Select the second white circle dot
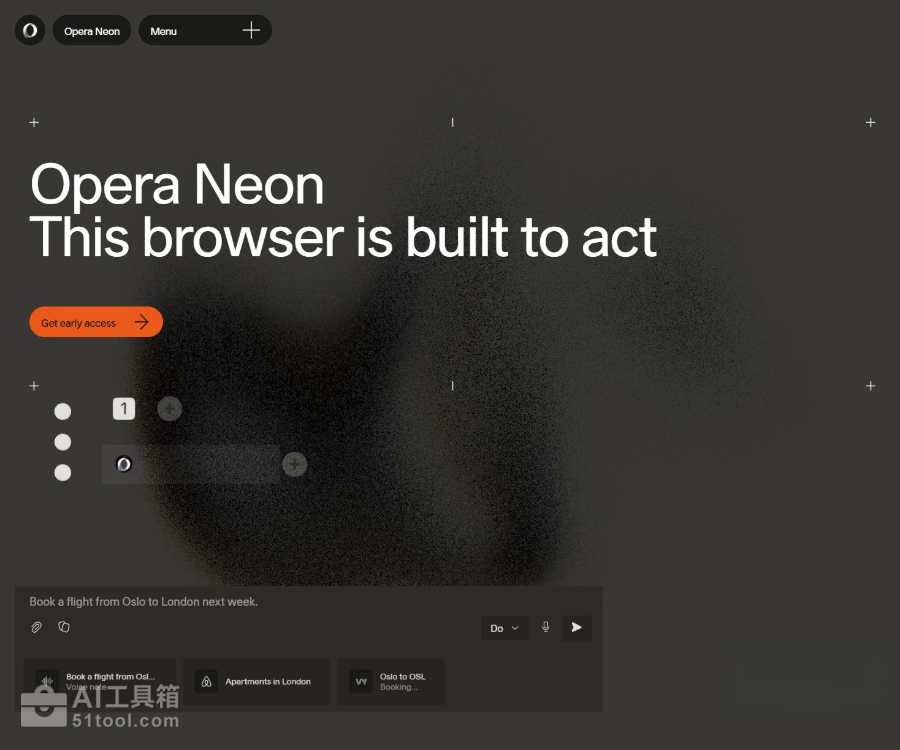 pos(63,442)
